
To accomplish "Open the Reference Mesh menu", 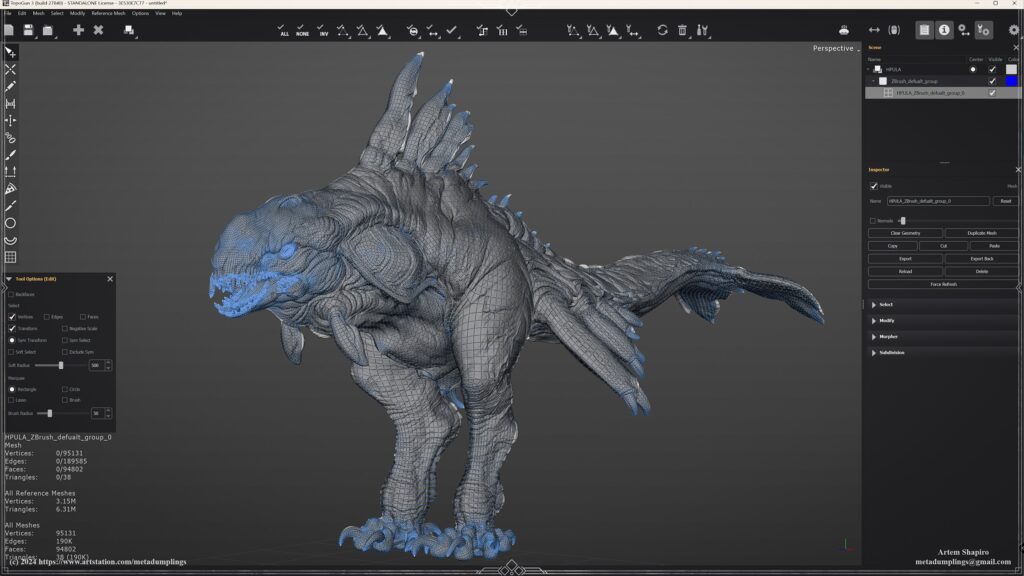I will point(108,13).
